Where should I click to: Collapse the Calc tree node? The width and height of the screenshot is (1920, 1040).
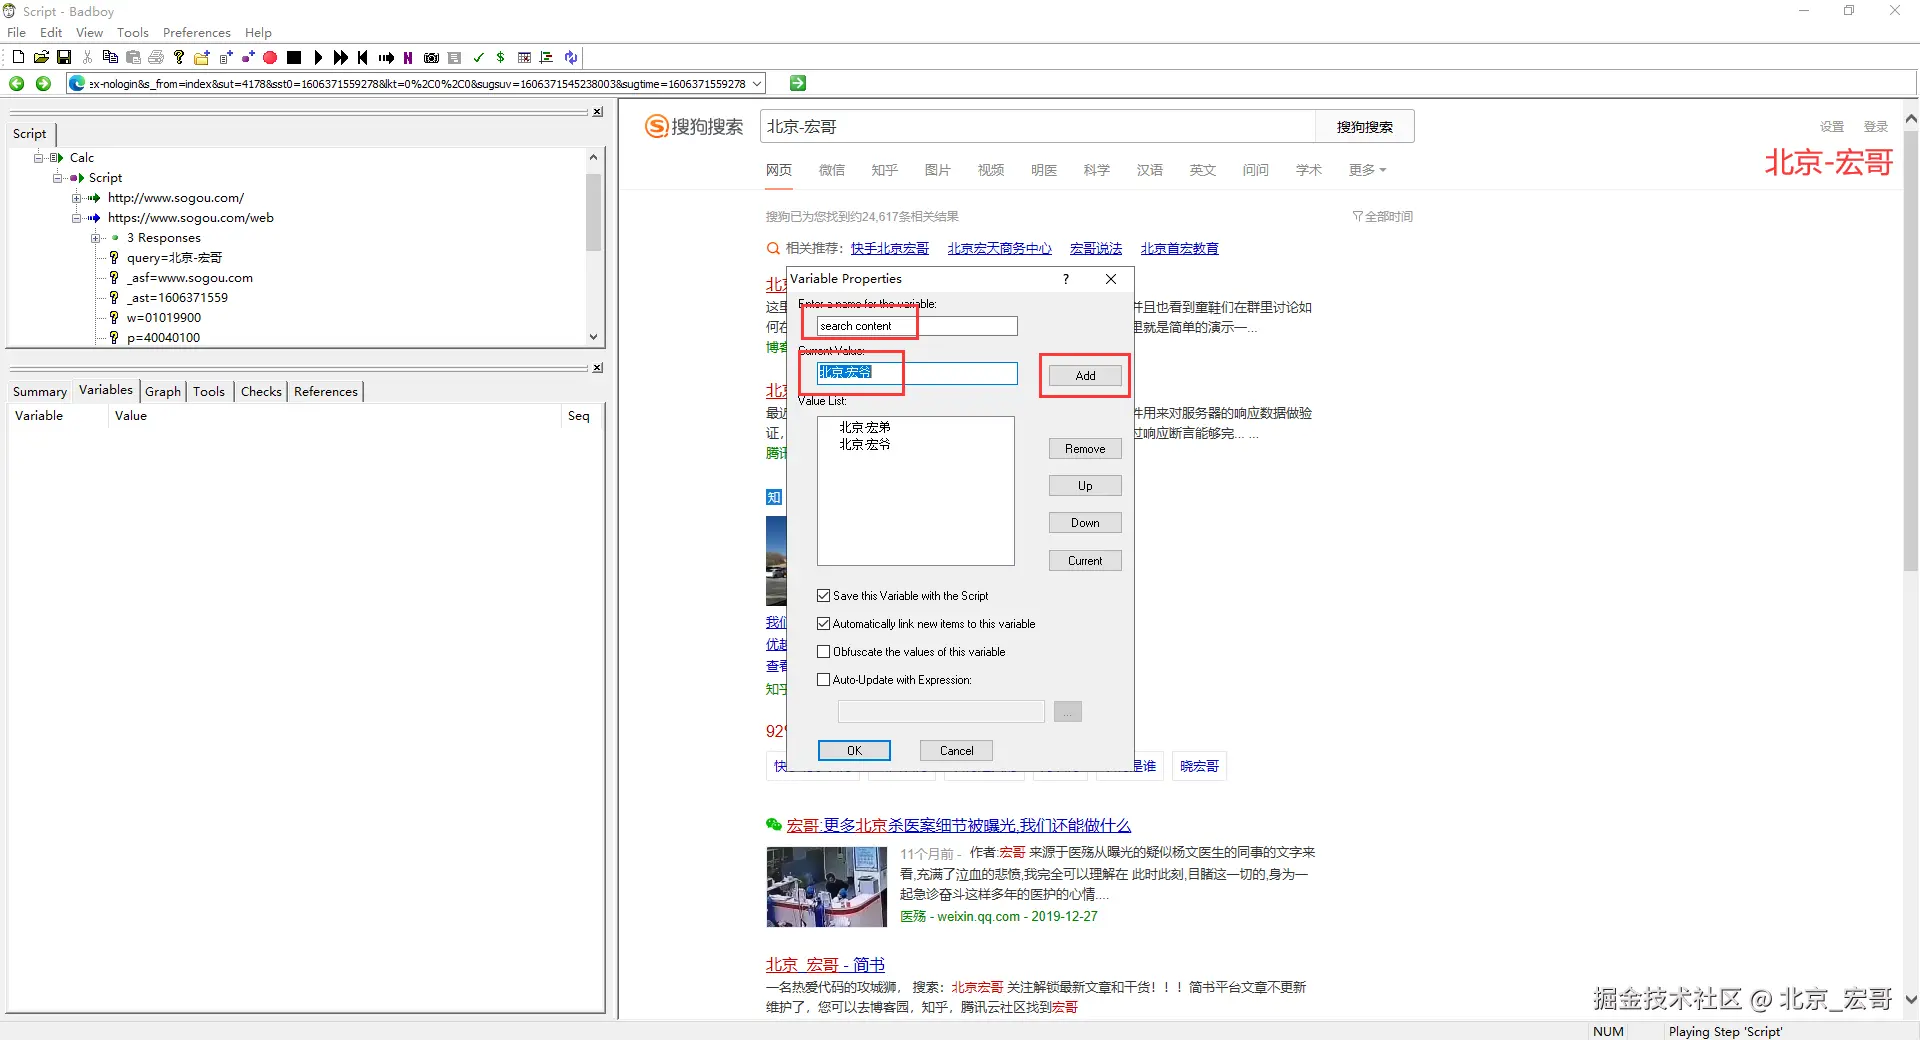click(x=38, y=158)
